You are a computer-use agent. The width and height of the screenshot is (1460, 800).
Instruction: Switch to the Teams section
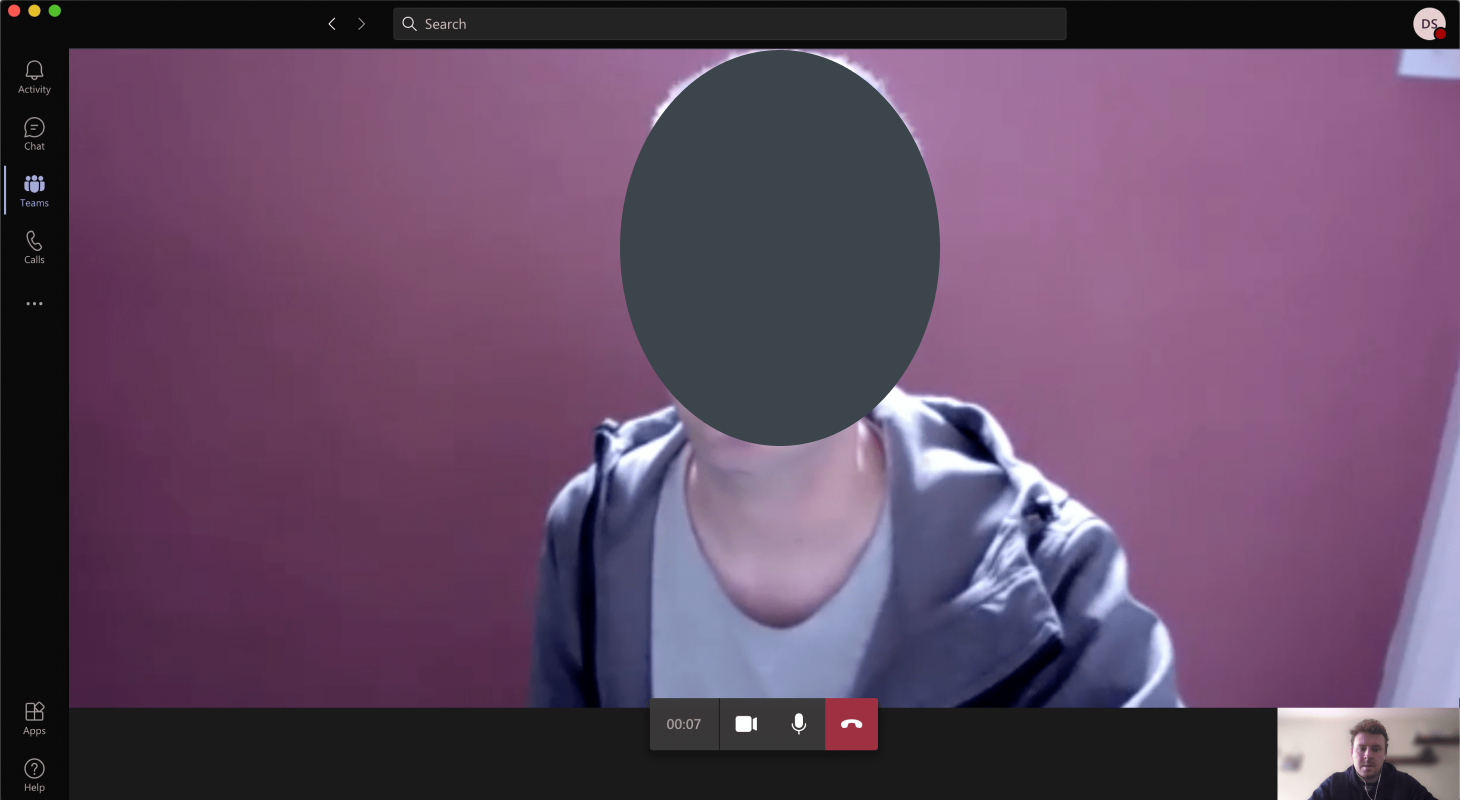click(34, 190)
